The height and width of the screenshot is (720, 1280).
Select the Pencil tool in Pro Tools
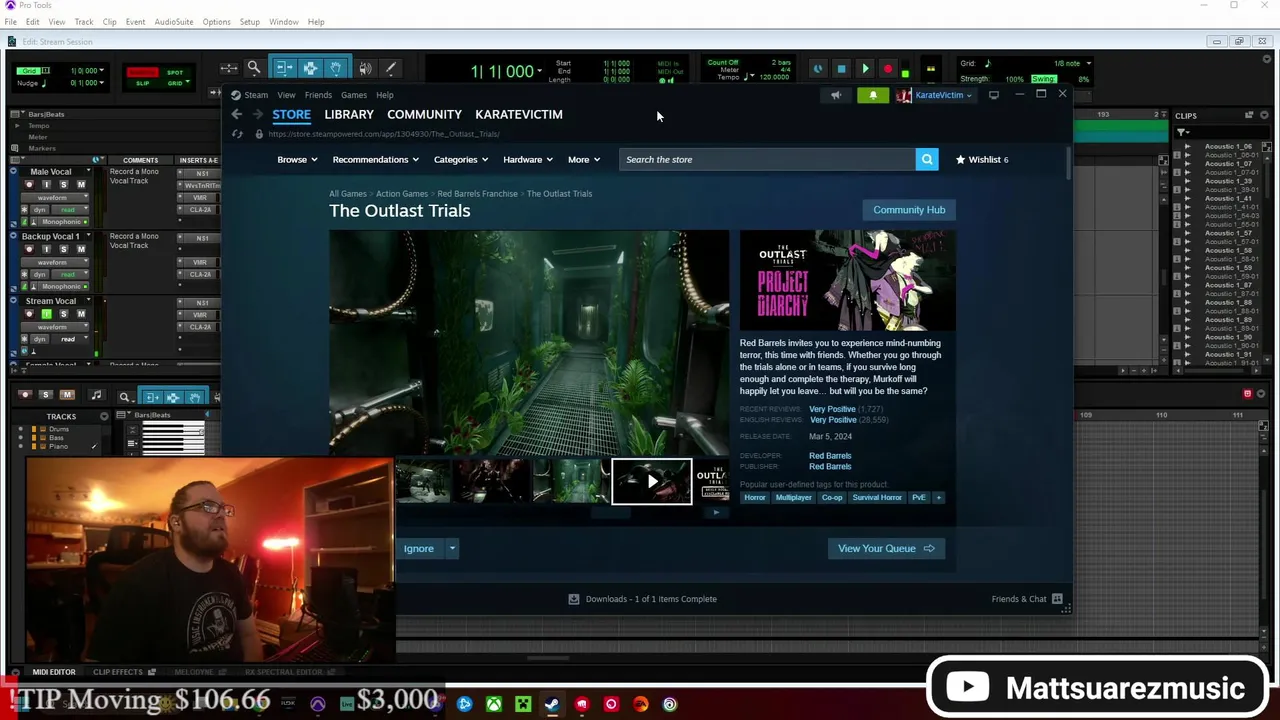pos(391,68)
